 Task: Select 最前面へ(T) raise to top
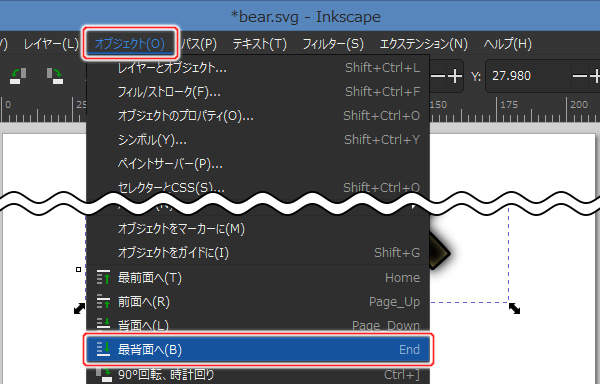click(x=258, y=277)
